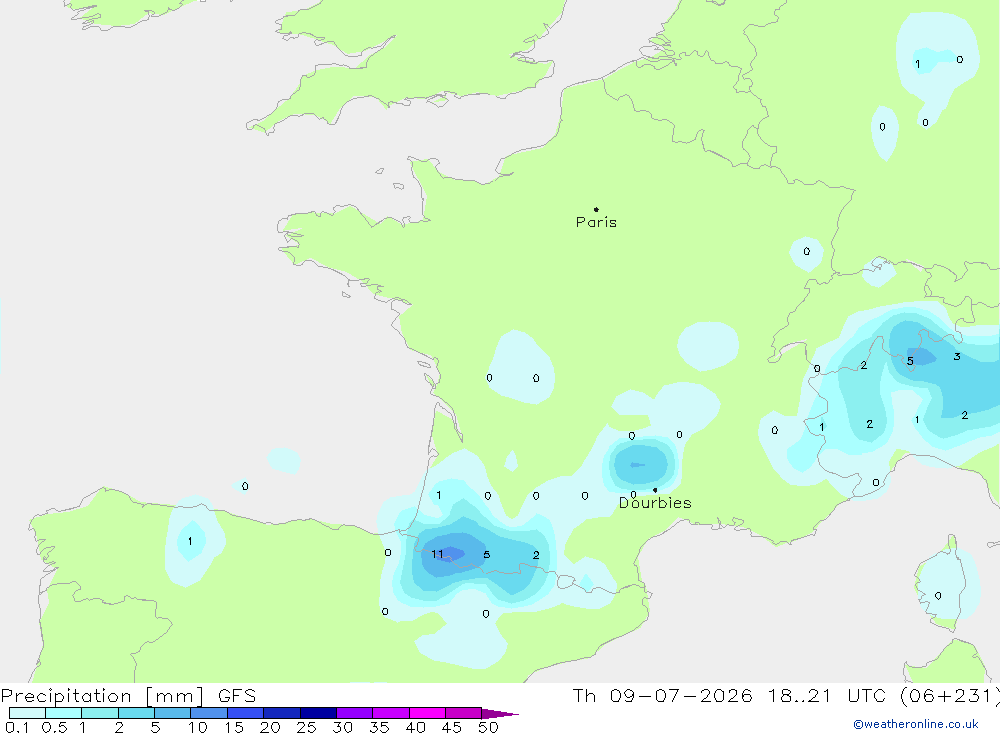Pick the 0.1–0.5 mm legend swatch
Screen dimensions: 1000x733
pos(27,713)
